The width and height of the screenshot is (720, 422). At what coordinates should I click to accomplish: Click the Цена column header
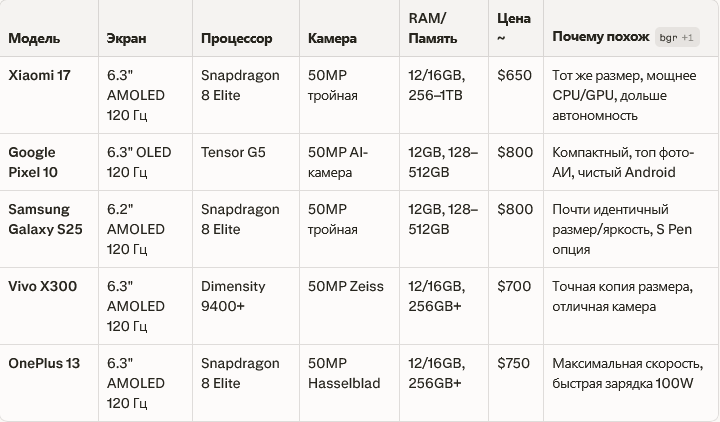click(513, 28)
